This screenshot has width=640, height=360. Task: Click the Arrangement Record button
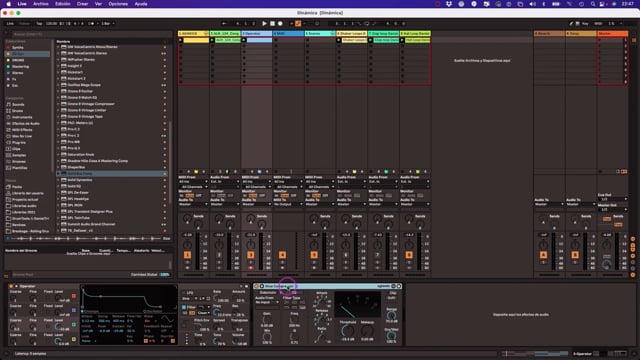[280, 24]
